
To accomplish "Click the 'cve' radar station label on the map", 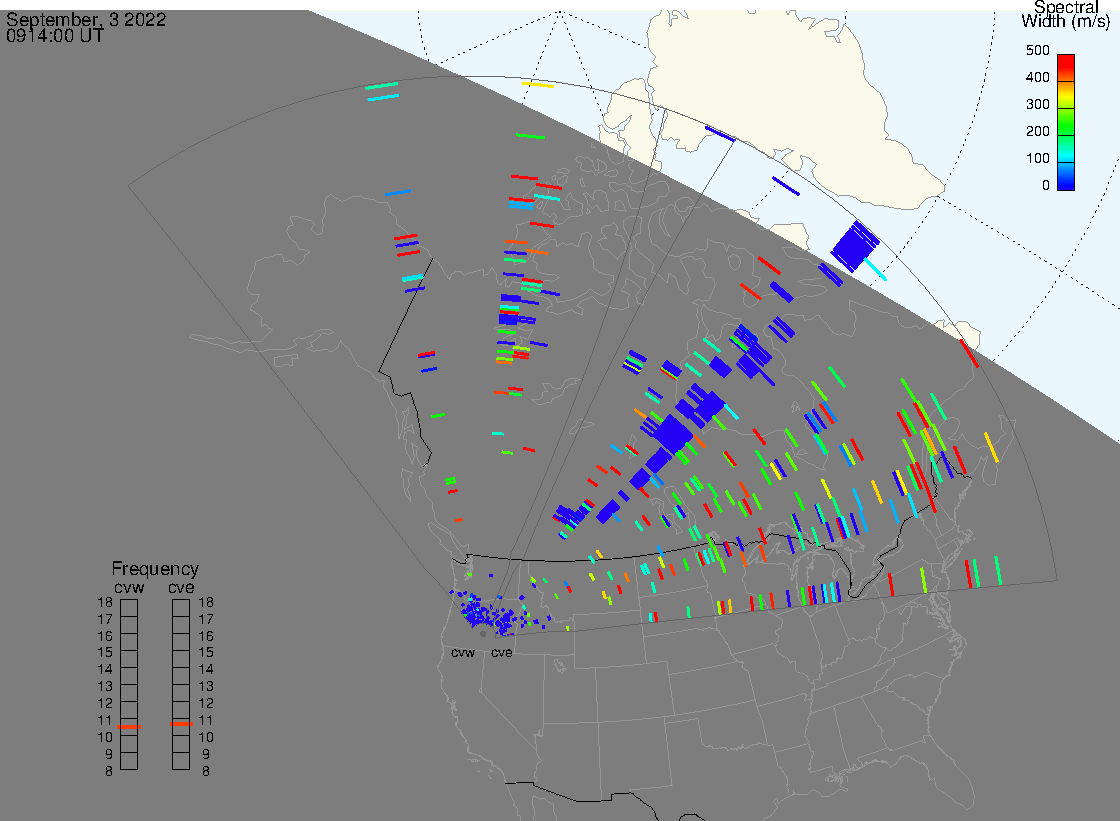I will pyautogui.click(x=501, y=652).
